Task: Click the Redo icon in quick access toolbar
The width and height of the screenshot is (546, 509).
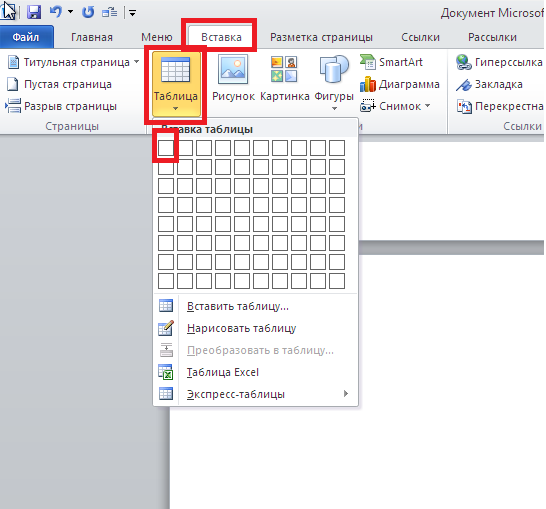Action: [88, 13]
